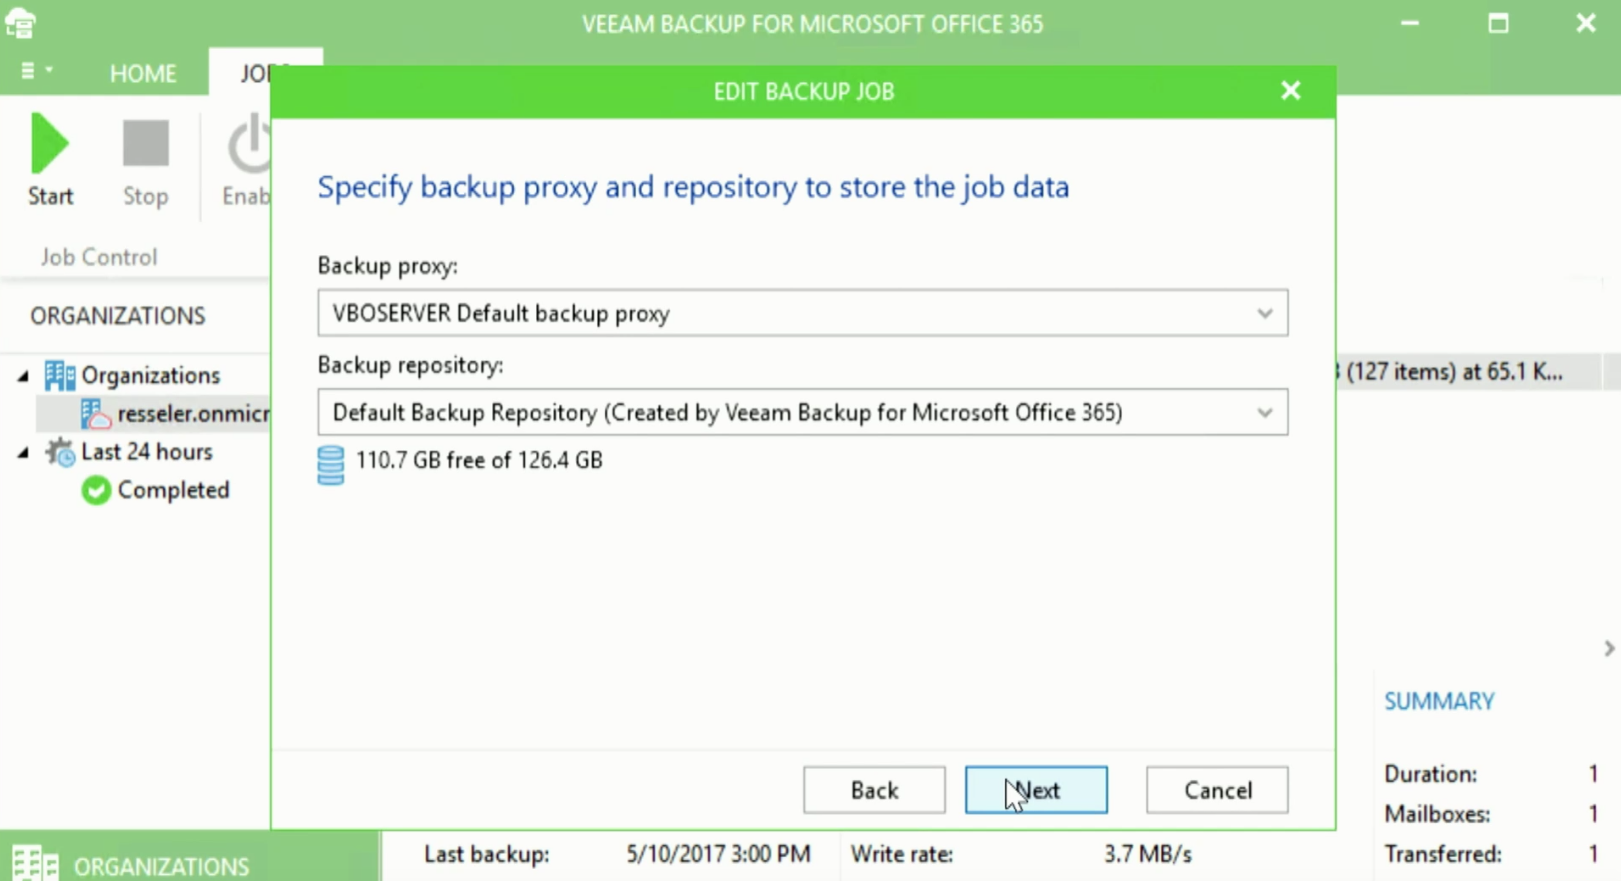Cancel the Edit Backup Job wizard
The width and height of the screenshot is (1621, 881).
tap(1217, 790)
